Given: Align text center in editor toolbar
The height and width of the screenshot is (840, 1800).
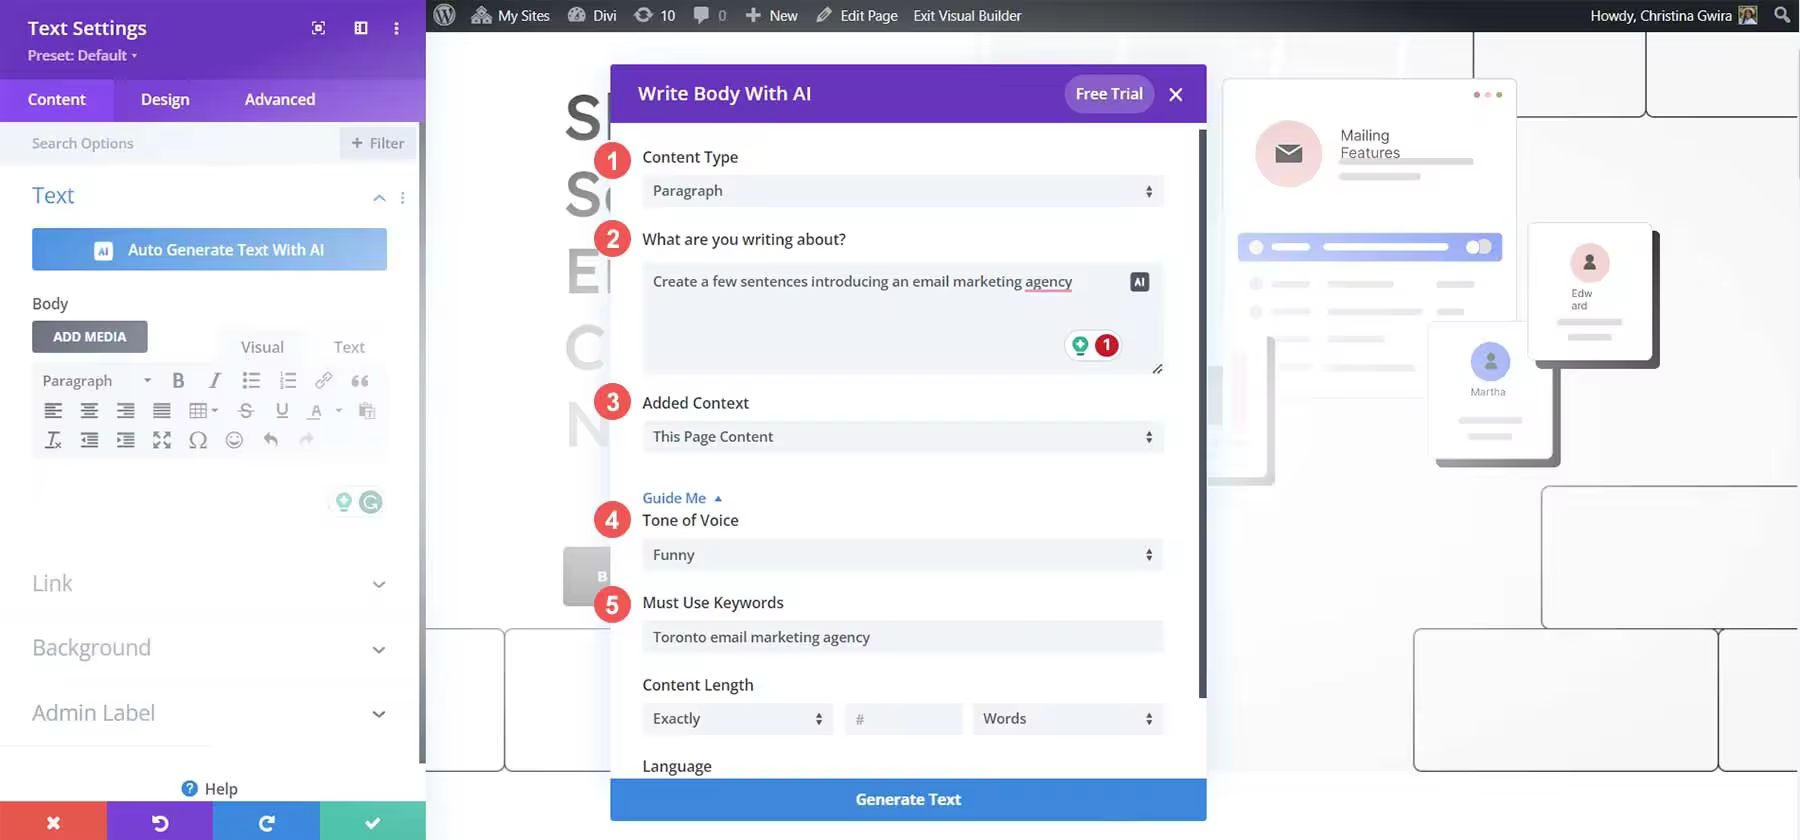Looking at the screenshot, I should tap(89, 410).
